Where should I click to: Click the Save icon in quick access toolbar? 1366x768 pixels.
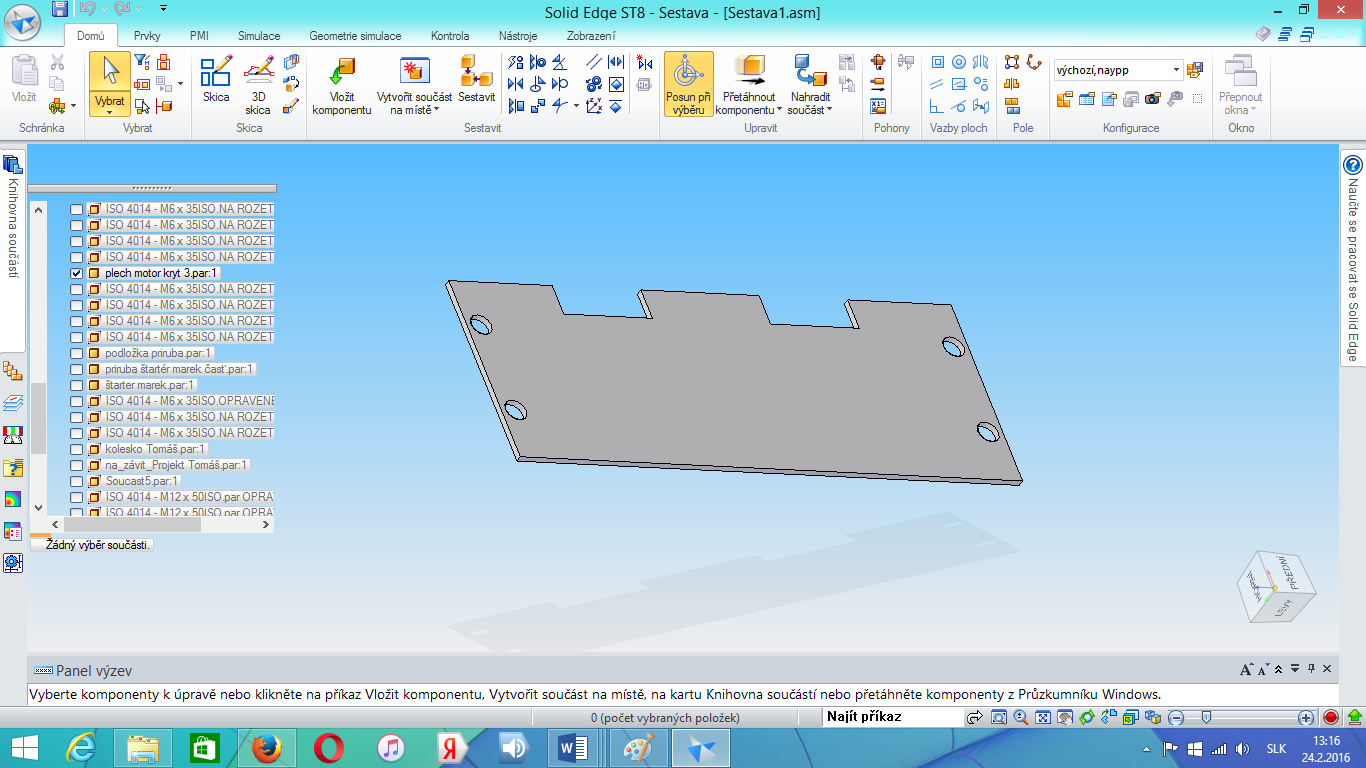60,9
